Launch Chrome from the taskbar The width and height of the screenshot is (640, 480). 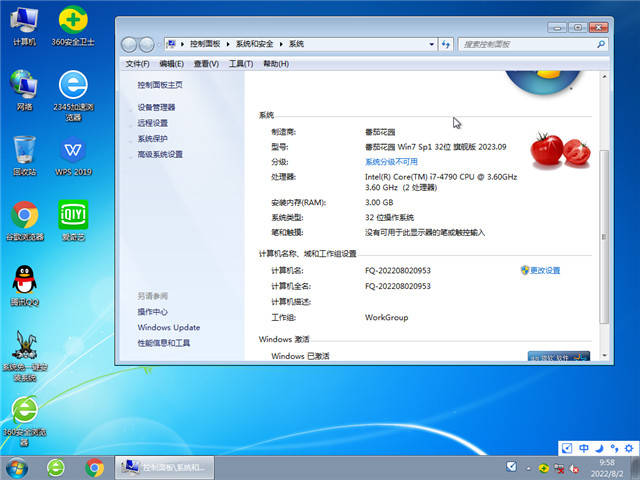click(94, 468)
